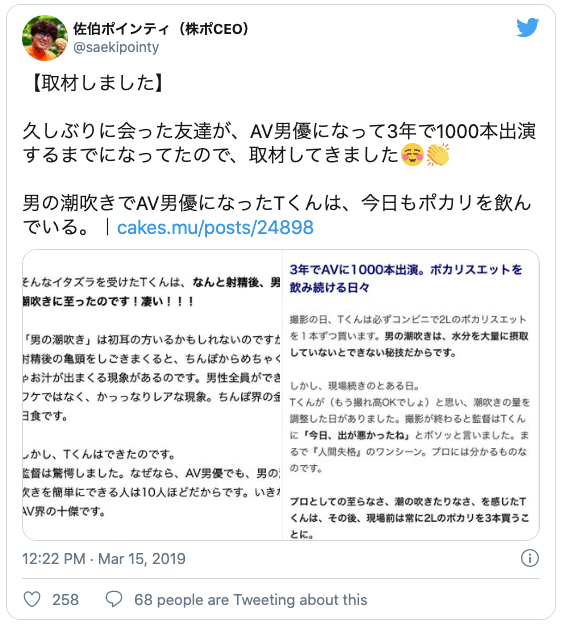Viewport: 562px width, 626px height.
Task: Click the clapping hands emoji
Action: click(x=438, y=155)
